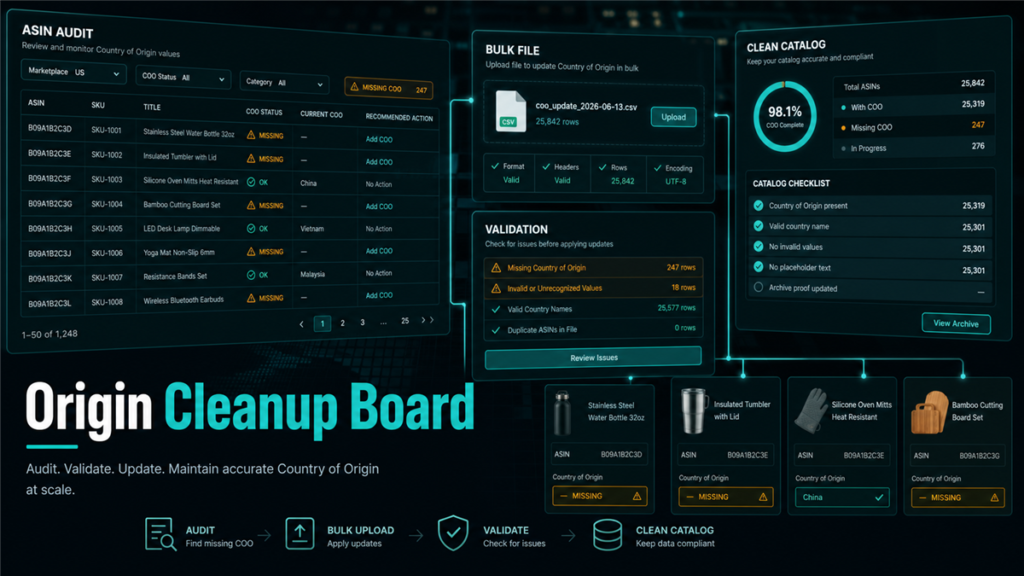Open China origin field on Oven Mitts card

842,498
